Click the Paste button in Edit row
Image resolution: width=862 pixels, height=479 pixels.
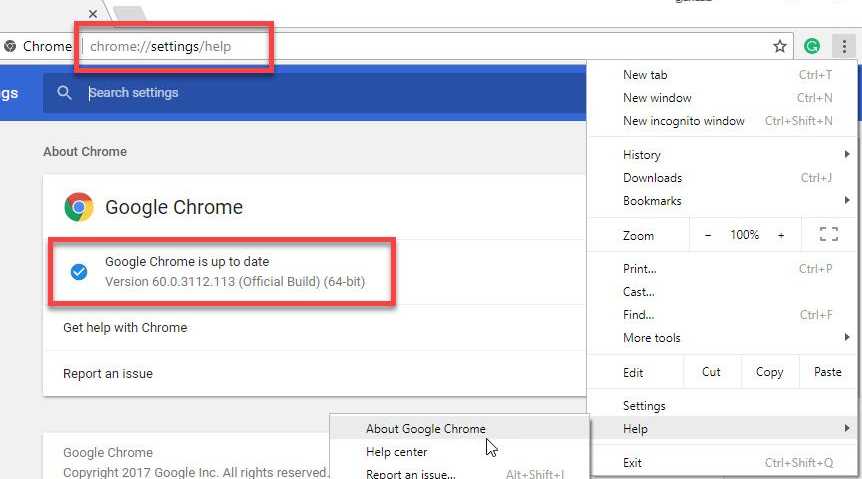(827, 372)
